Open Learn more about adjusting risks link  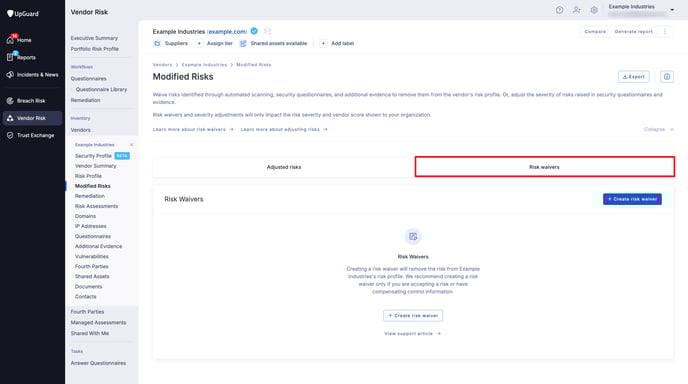tap(284, 129)
